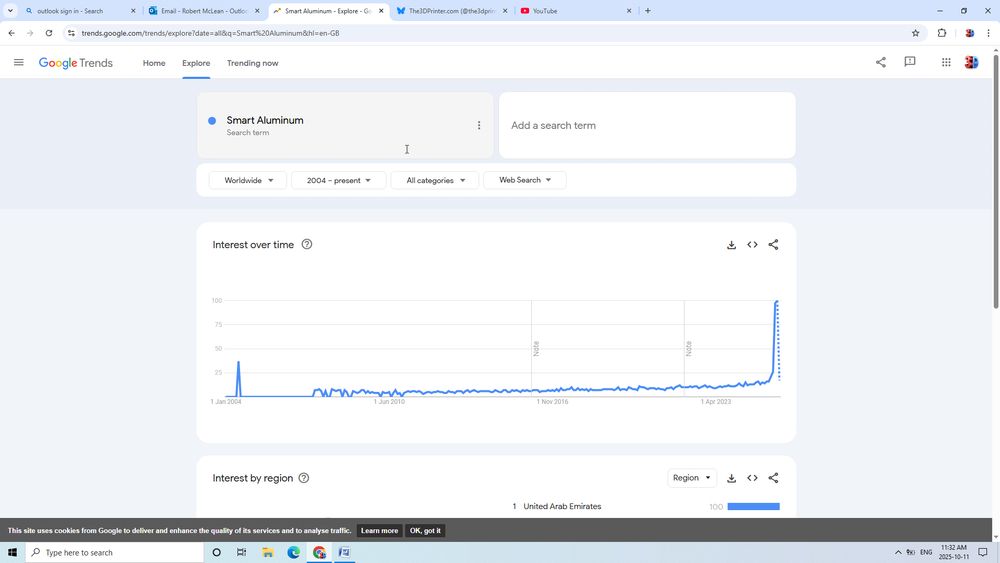
Task: Open Interest over time help icon
Action: tap(307, 244)
